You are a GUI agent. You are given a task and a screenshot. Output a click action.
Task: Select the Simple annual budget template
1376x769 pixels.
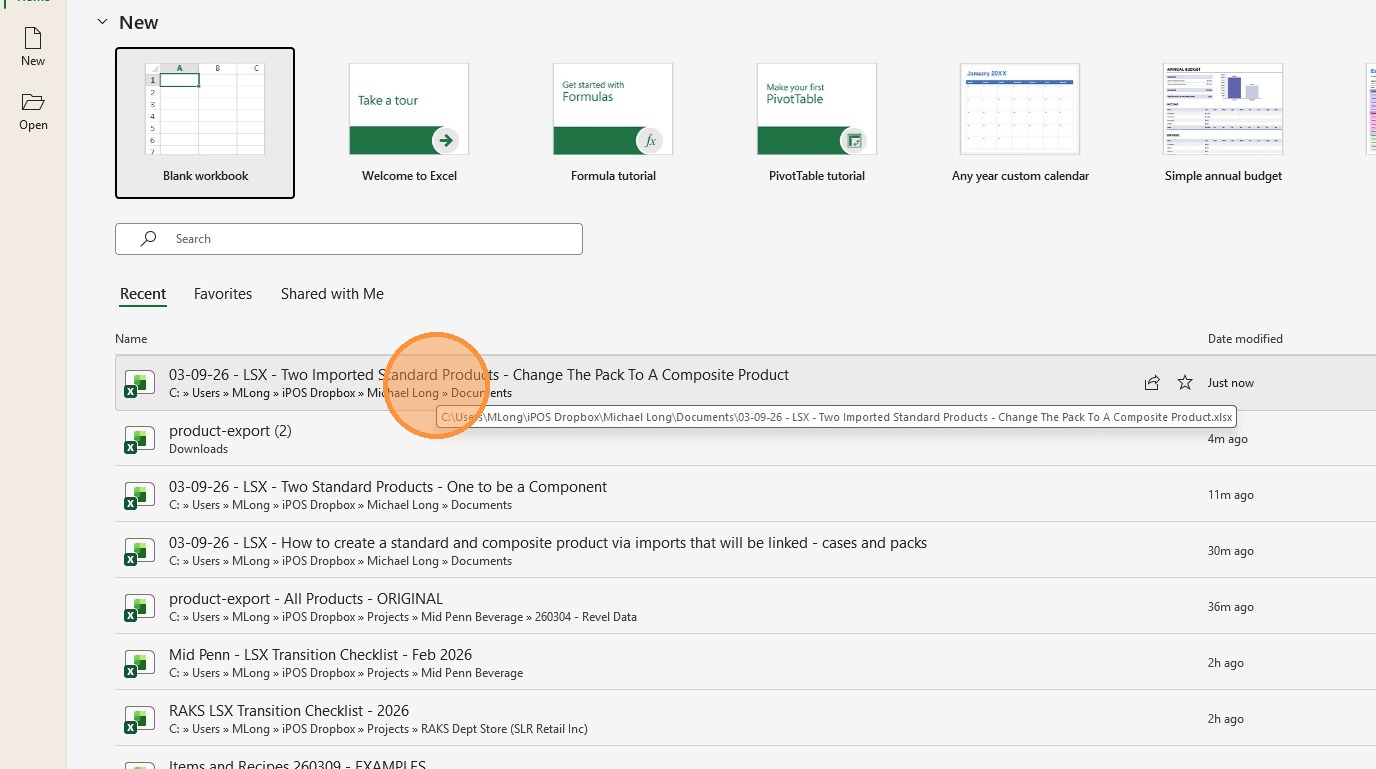[1223, 123]
